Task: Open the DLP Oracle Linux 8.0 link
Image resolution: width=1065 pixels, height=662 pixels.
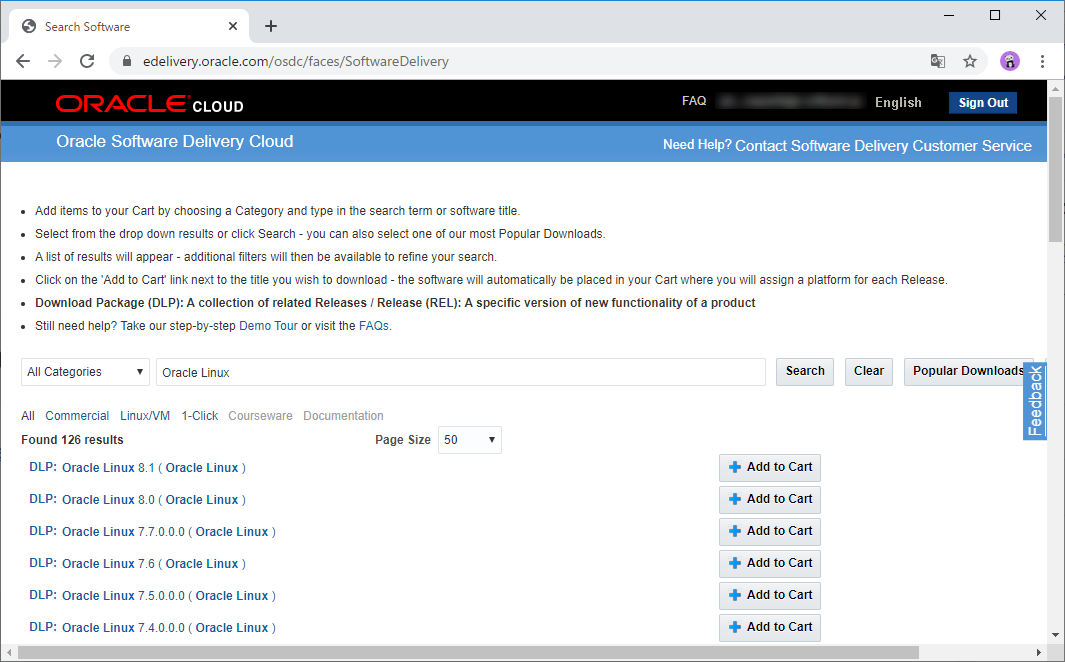Action: (x=137, y=500)
